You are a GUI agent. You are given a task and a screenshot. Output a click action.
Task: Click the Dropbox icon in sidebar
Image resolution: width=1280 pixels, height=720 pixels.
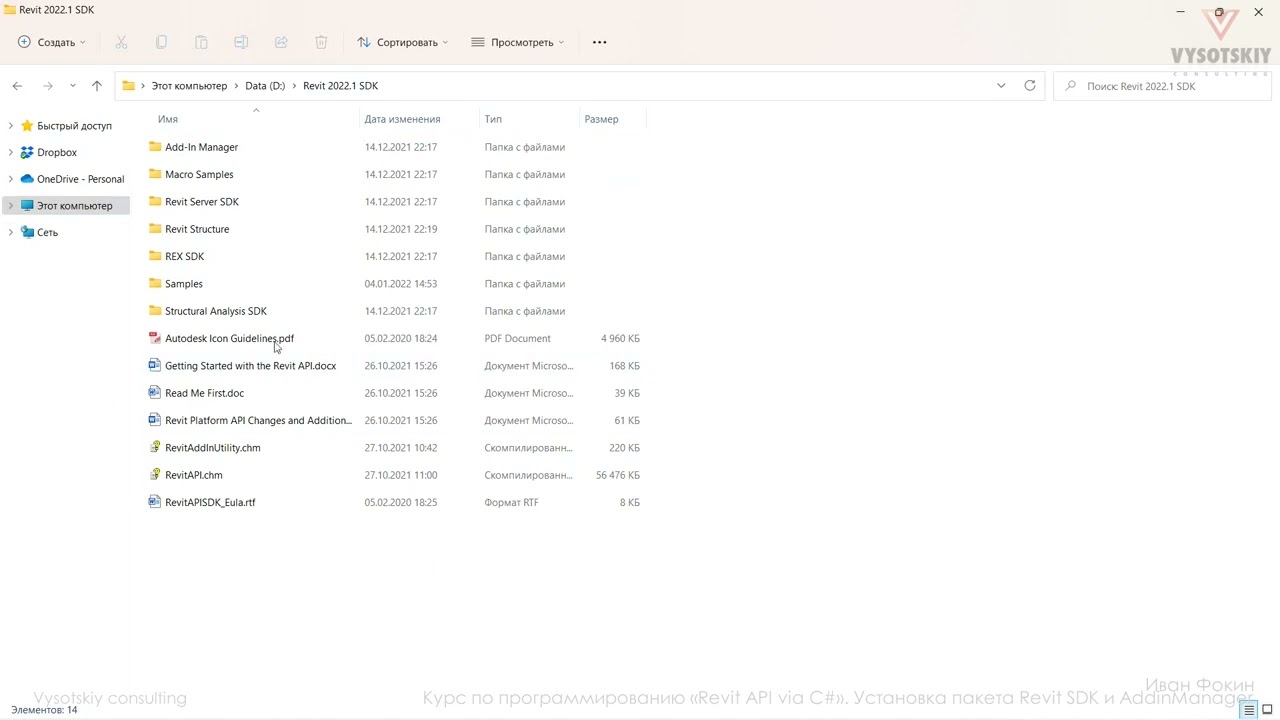click(27, 152)
